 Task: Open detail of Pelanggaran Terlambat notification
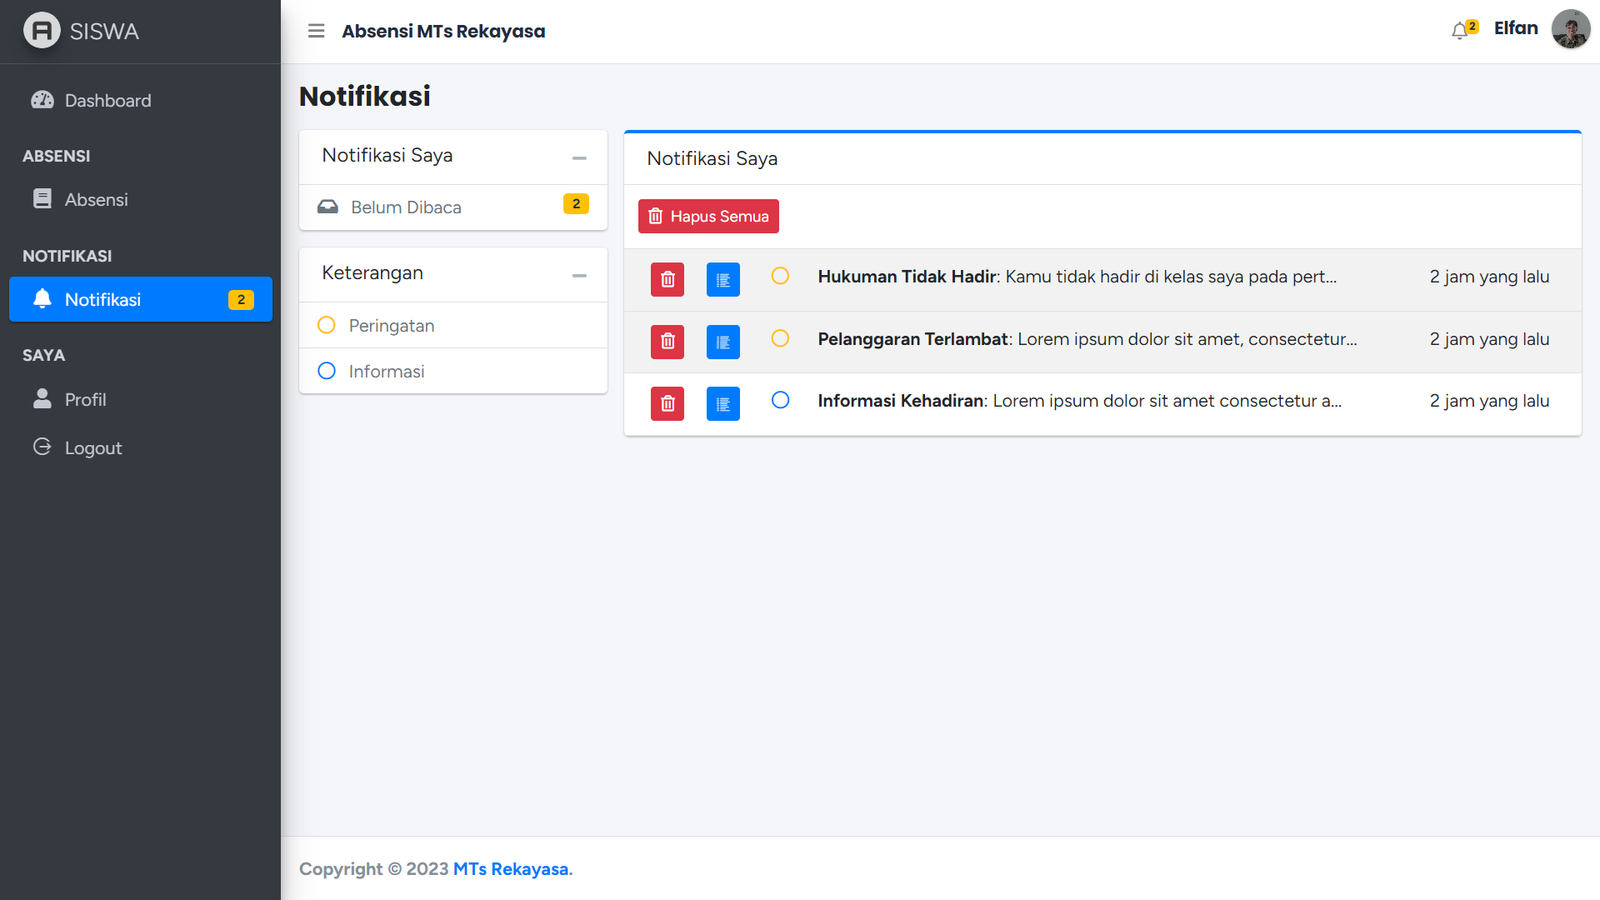pyautogui.click(x=723, y=342)
